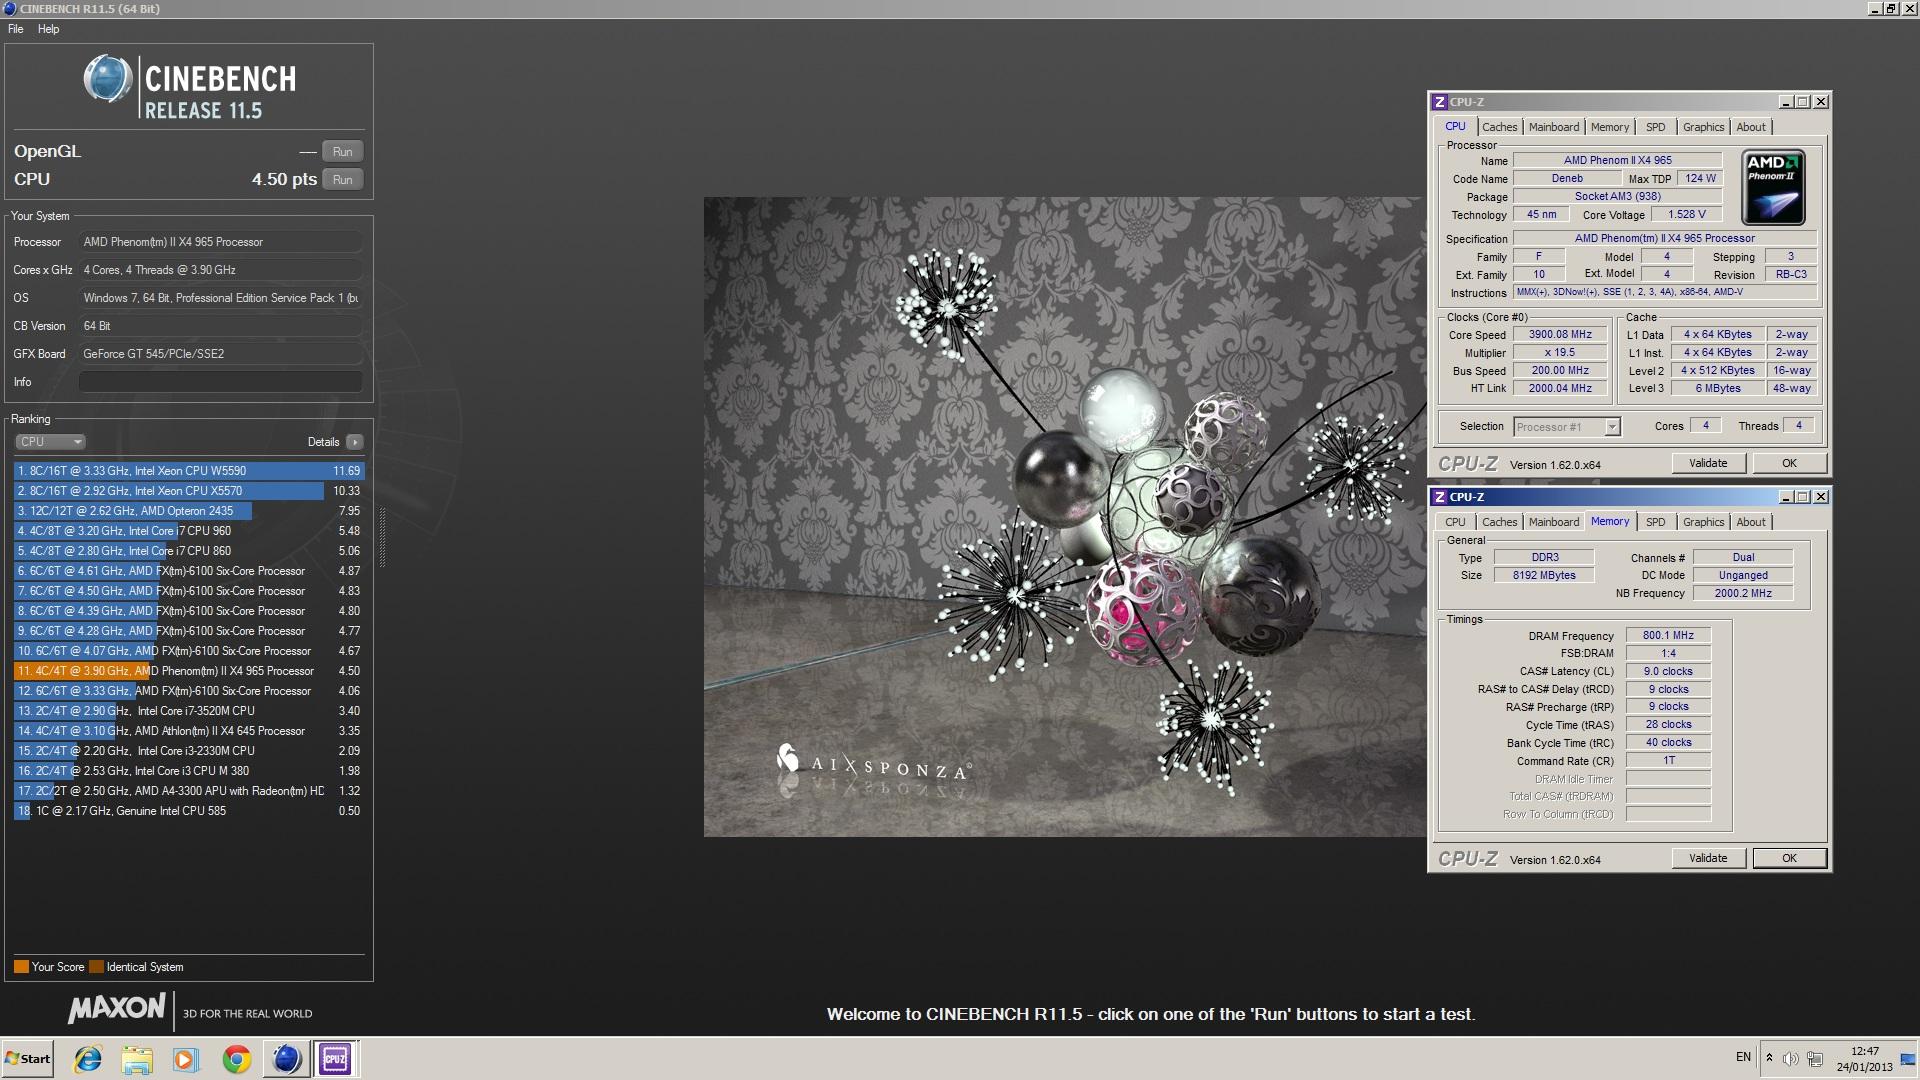This screenshot has height=1080, width=1920.
Task: Click the rendered AIXSPONZA scene image
Action: (1065, 517)
